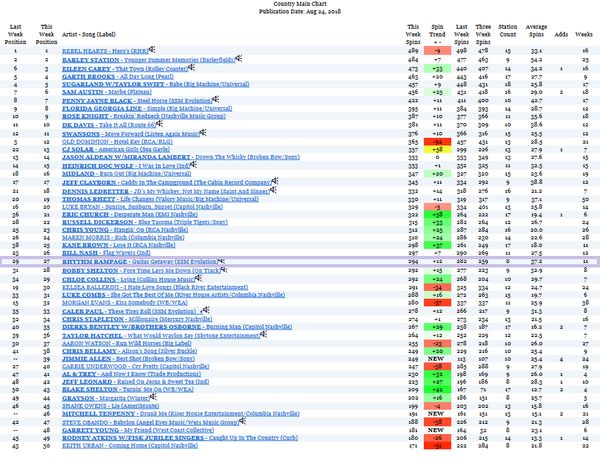
Task: Click the 'Artist - Song (Label)' column header
Action: click(89, 34)
